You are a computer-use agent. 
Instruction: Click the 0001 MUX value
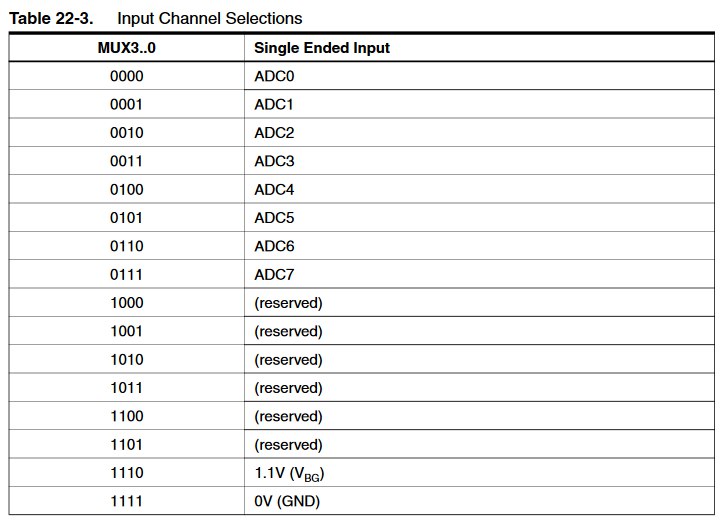[x=127, y=104]
